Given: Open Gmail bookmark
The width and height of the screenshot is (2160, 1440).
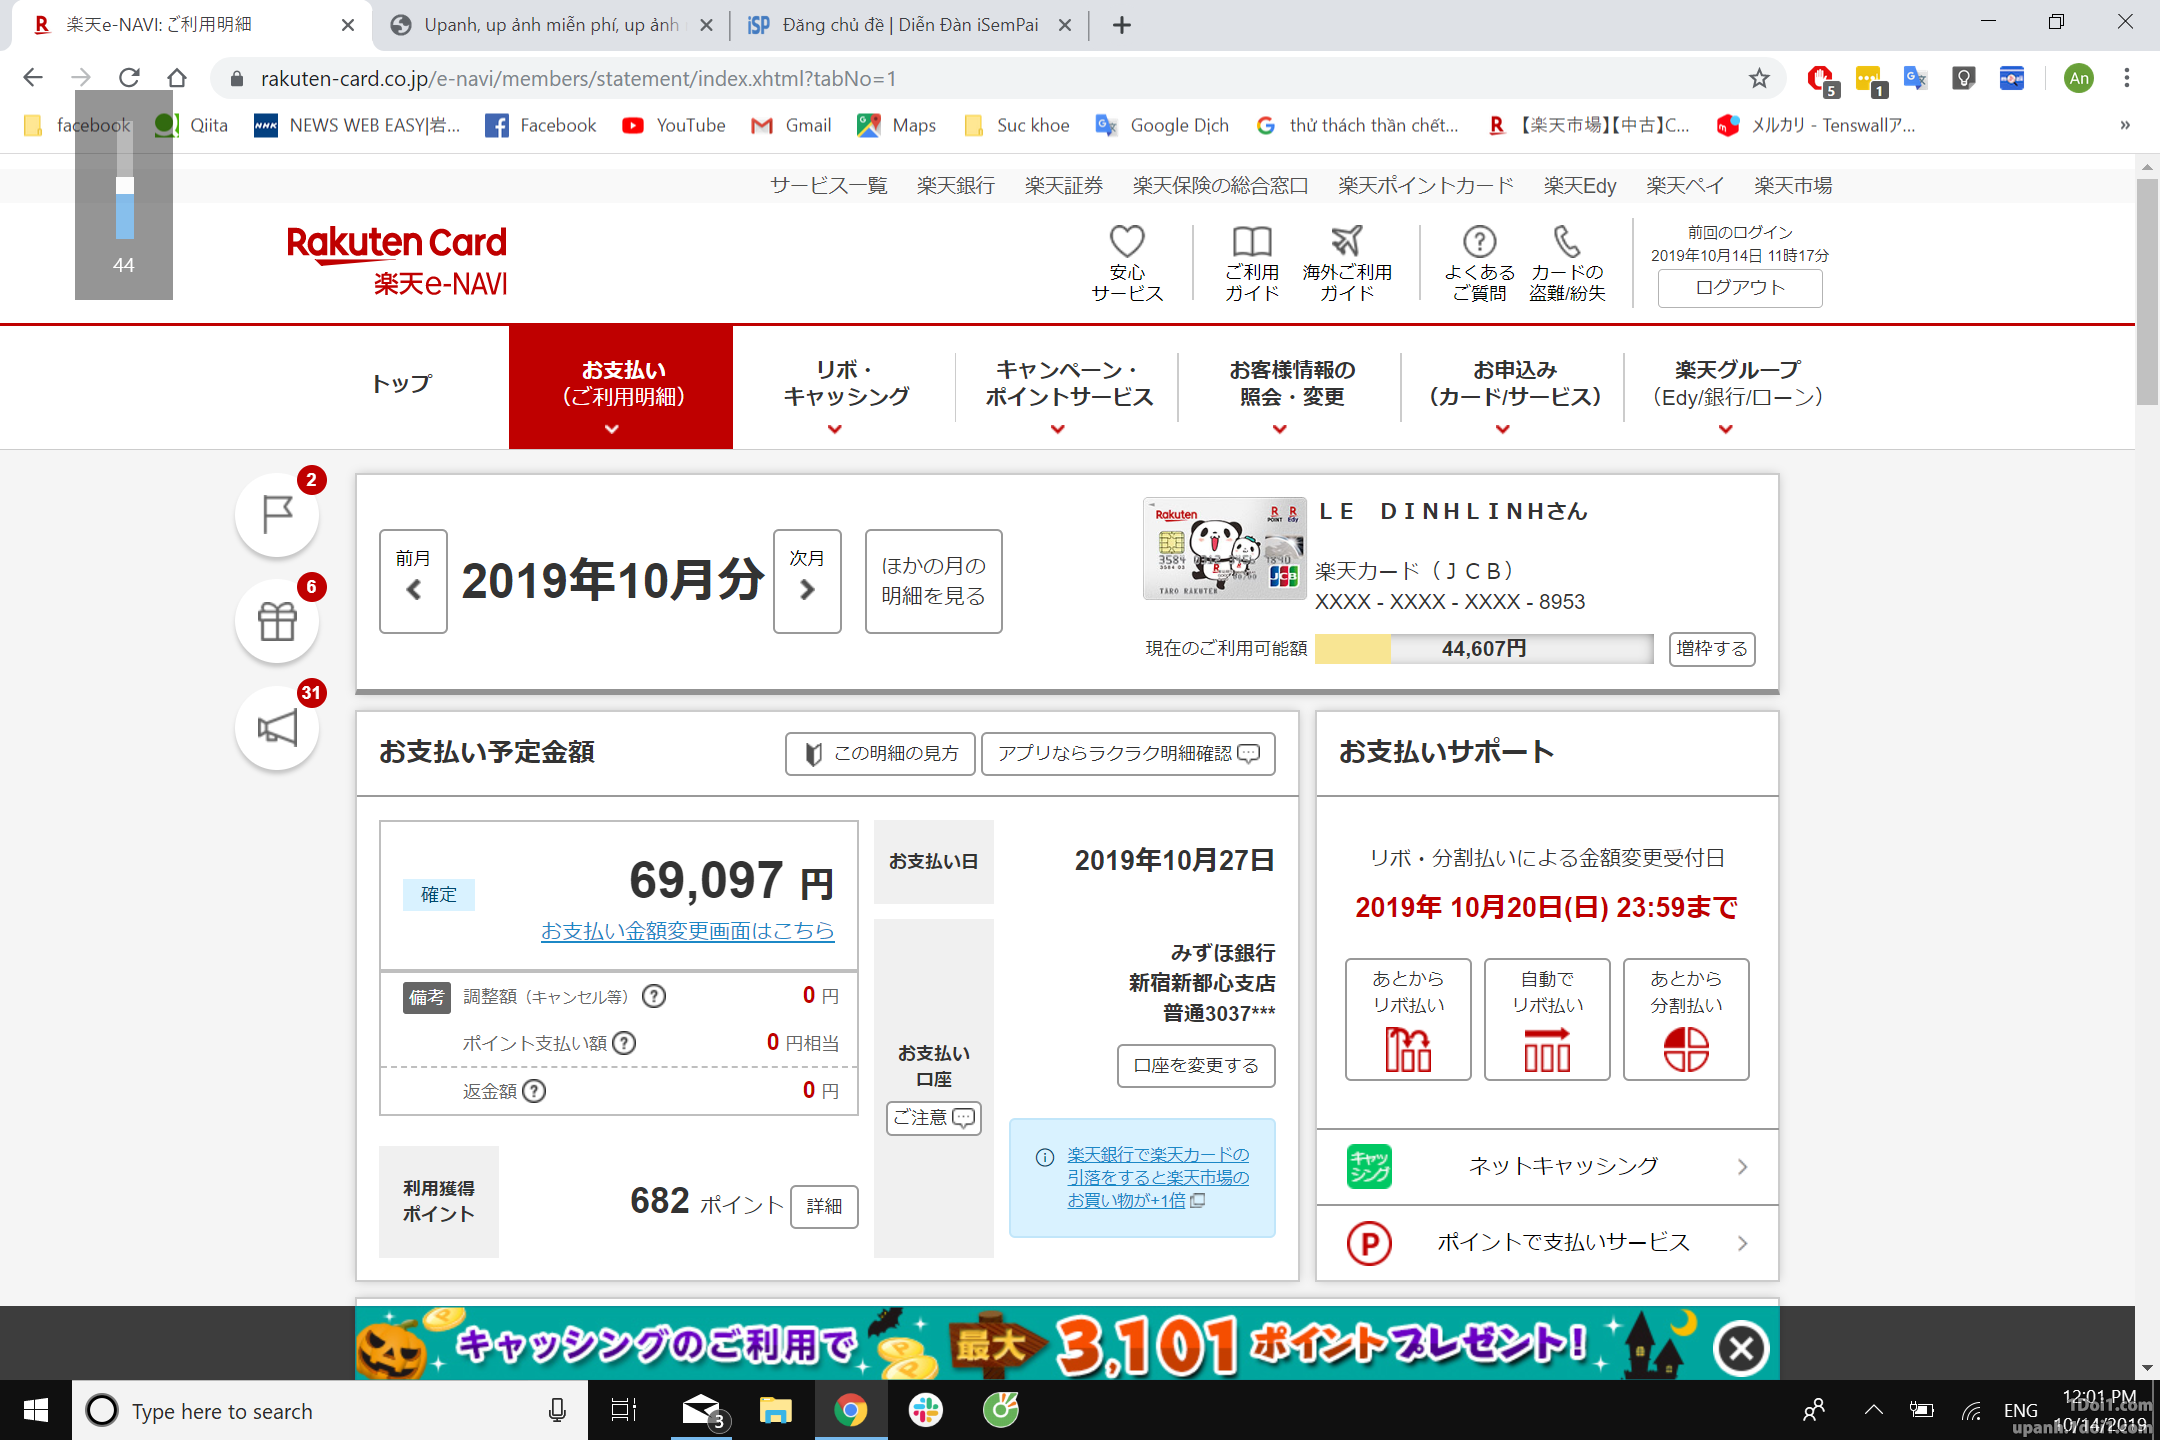Looking at the screenshot, I should (x=791, y=125).
